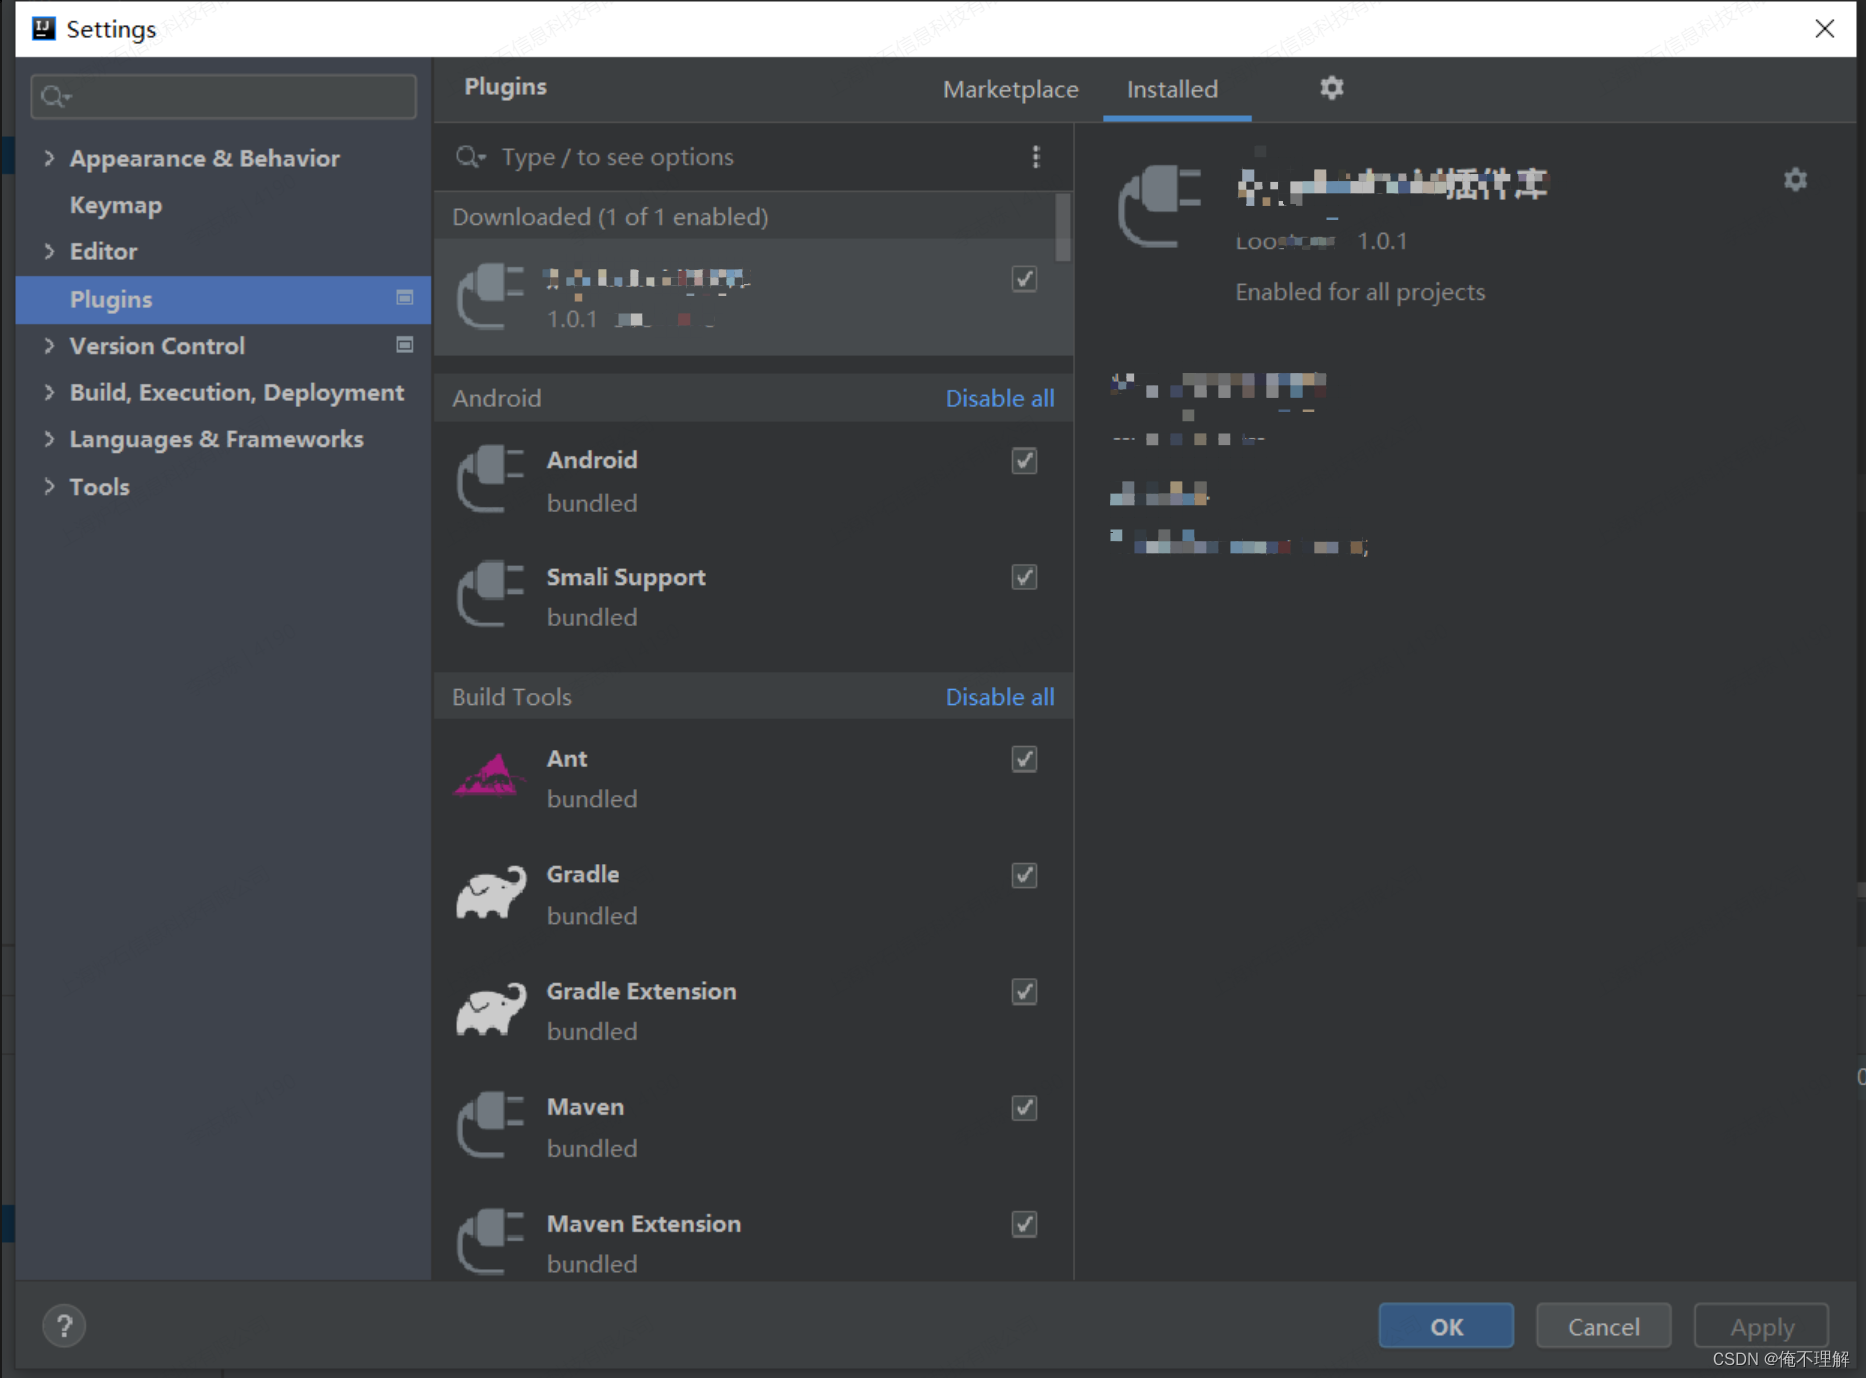The width and height of the screenshot is (1866, 1378).
Task: Confirm settings with the OK button
Action: click(x=1446, y=1326)
